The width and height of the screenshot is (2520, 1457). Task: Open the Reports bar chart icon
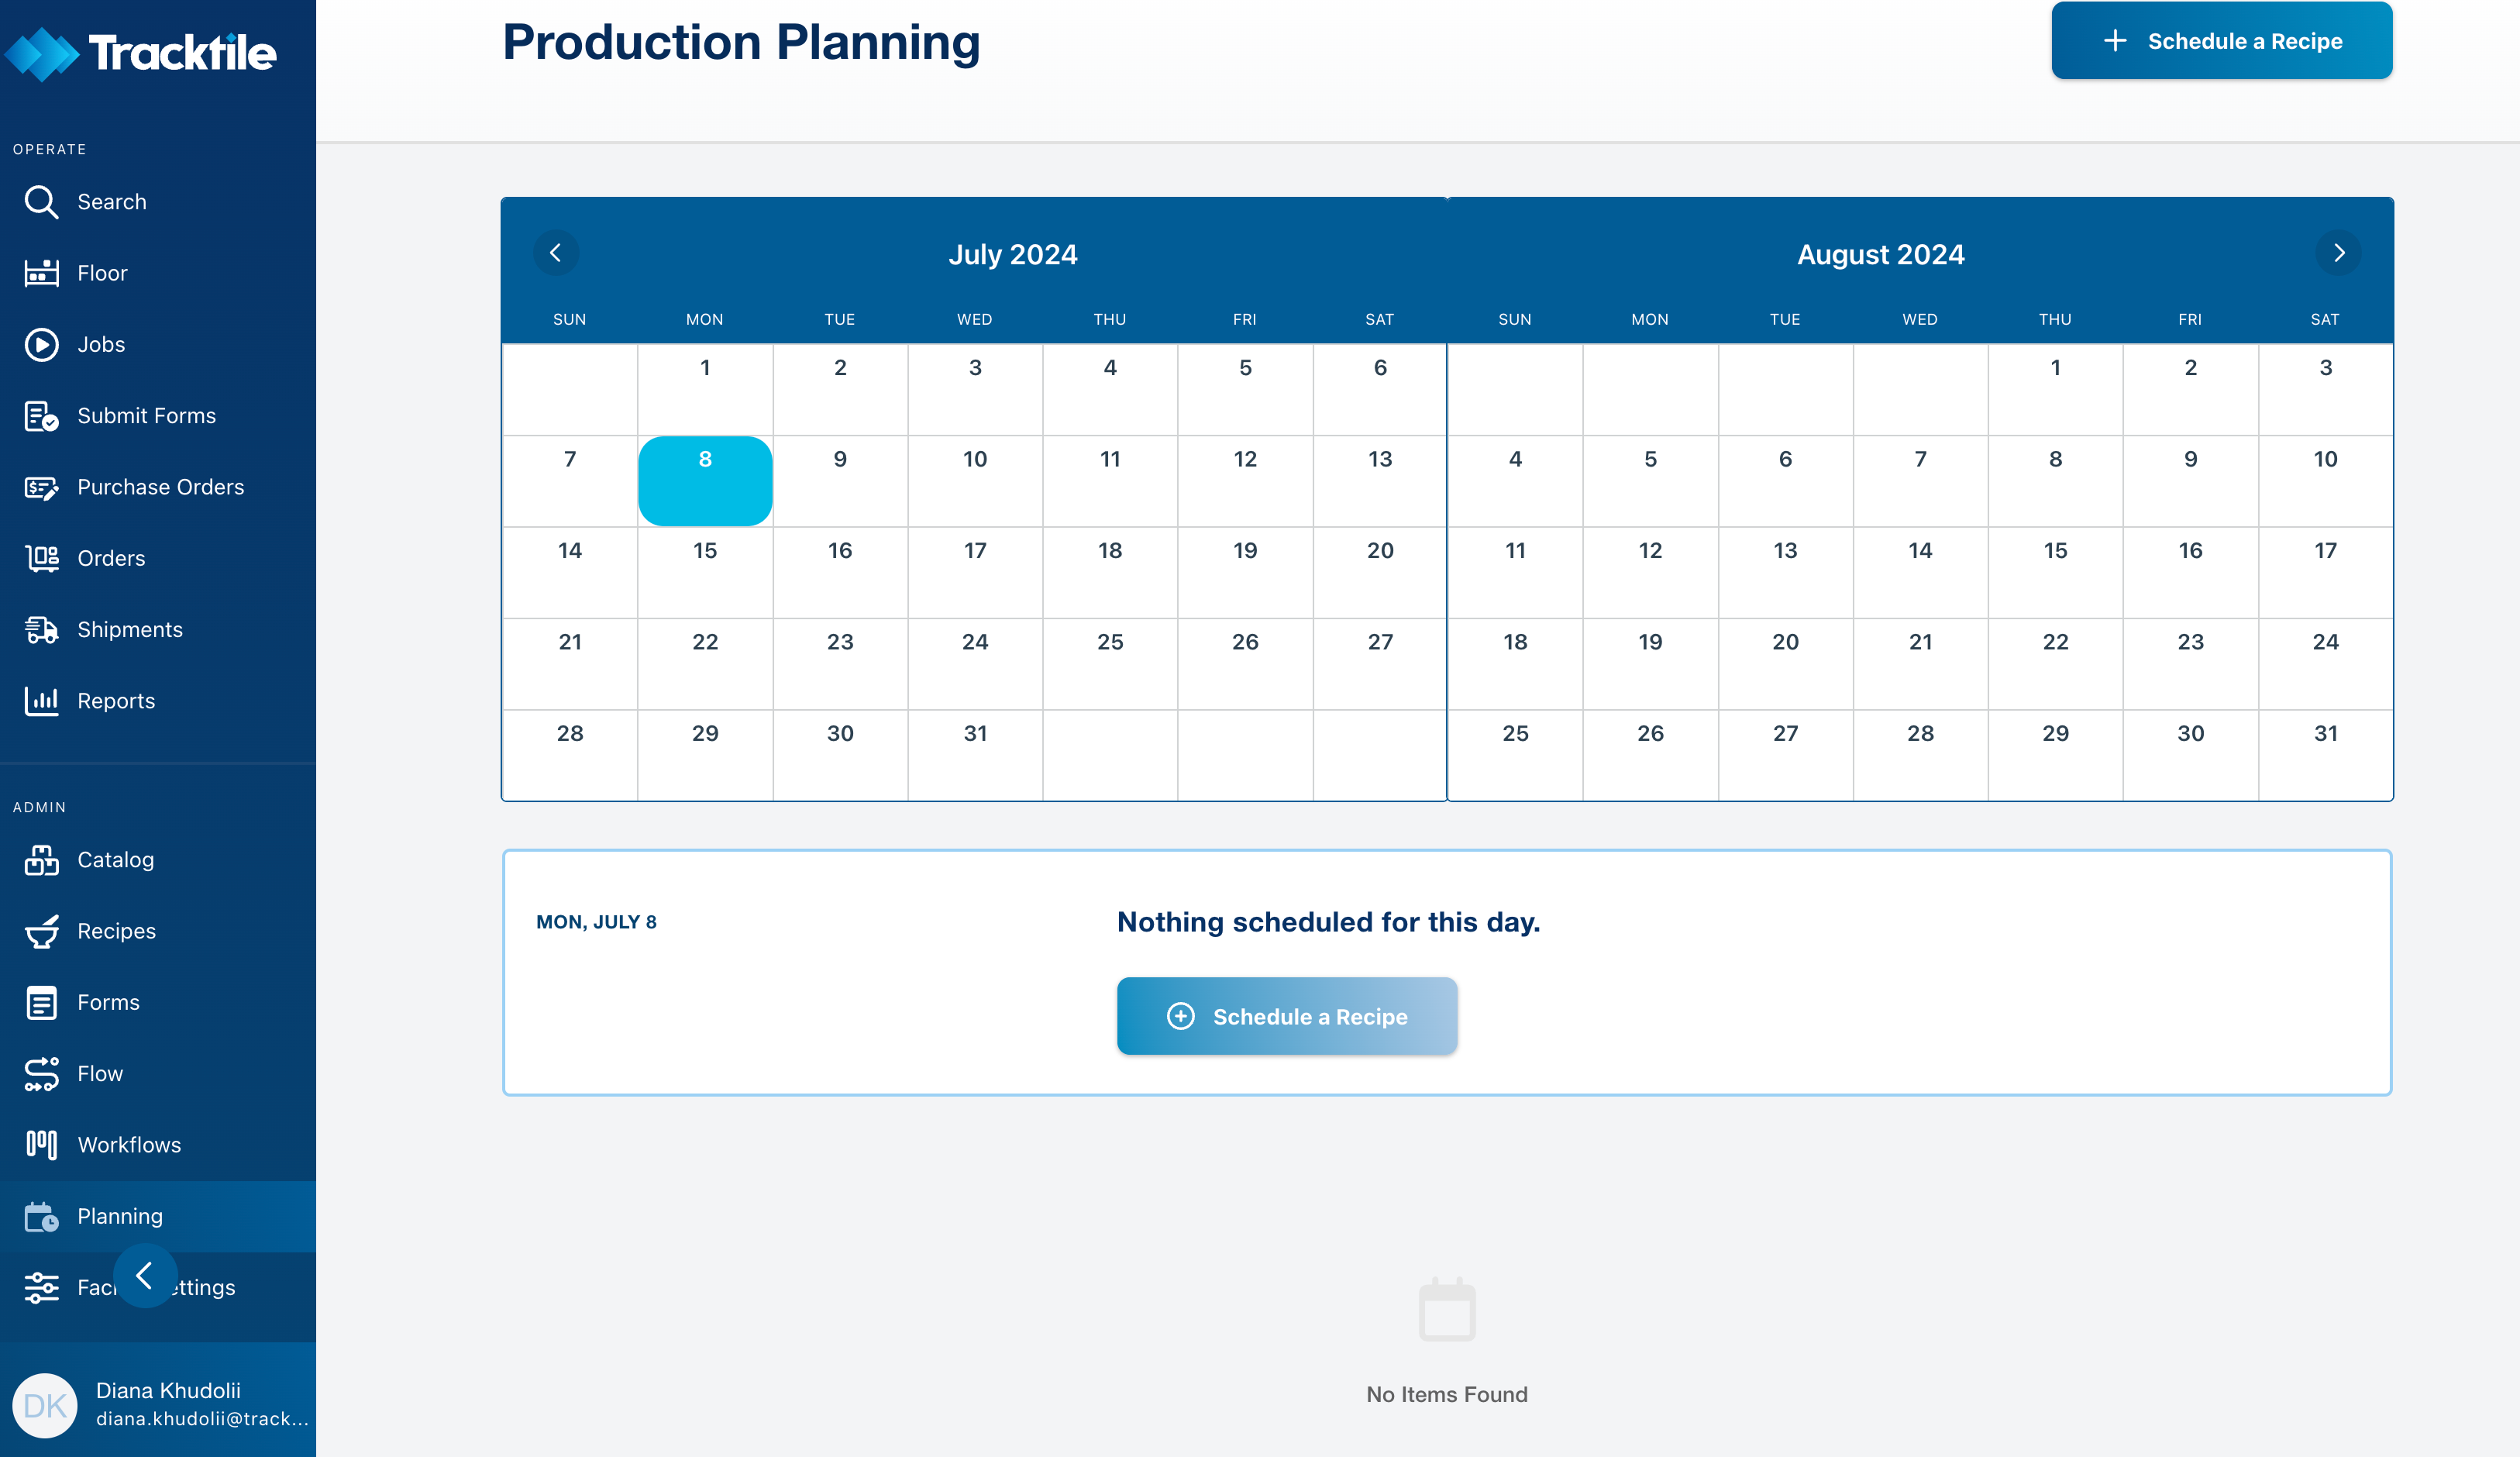[41, 701]
